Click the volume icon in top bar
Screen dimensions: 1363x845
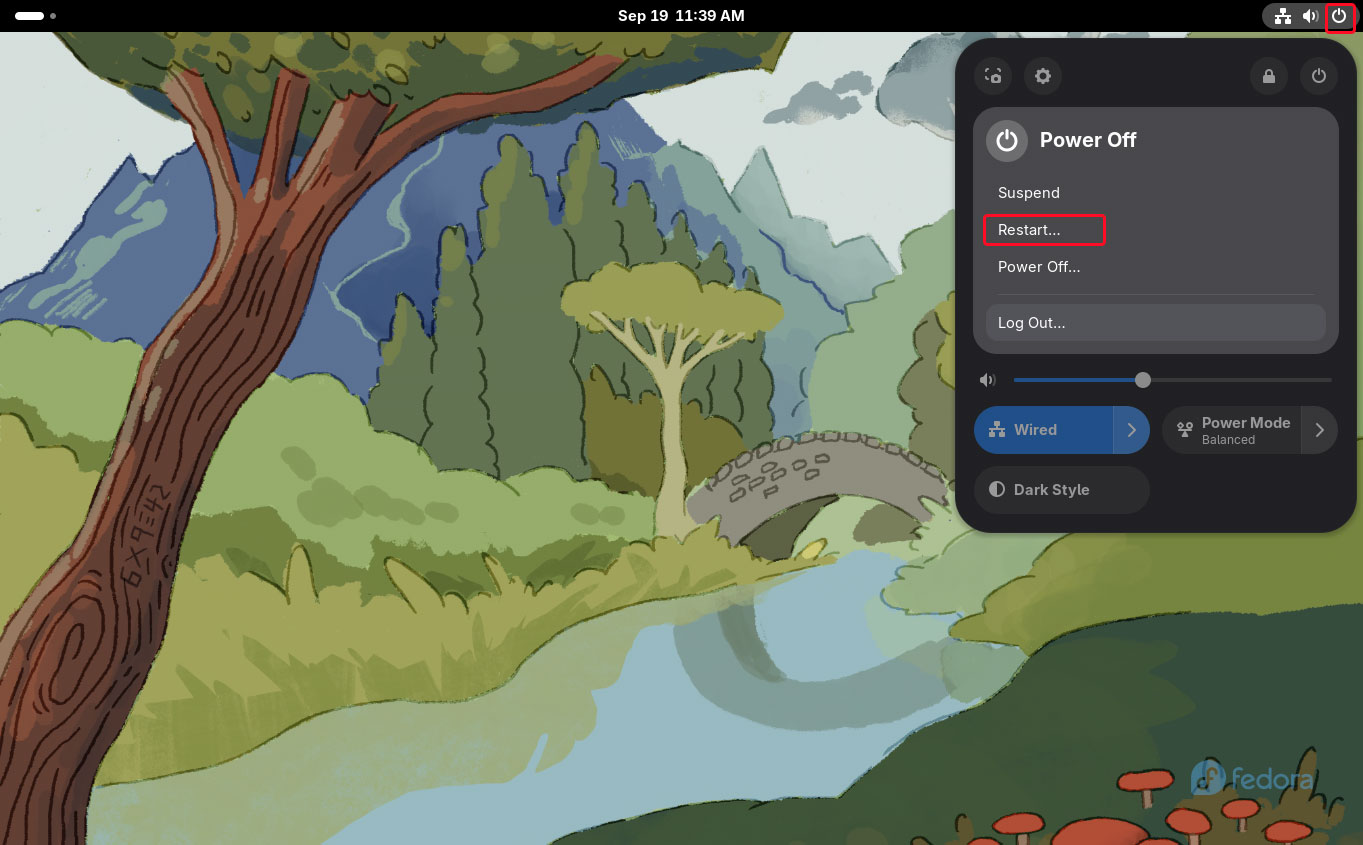tap(1310, 16)
